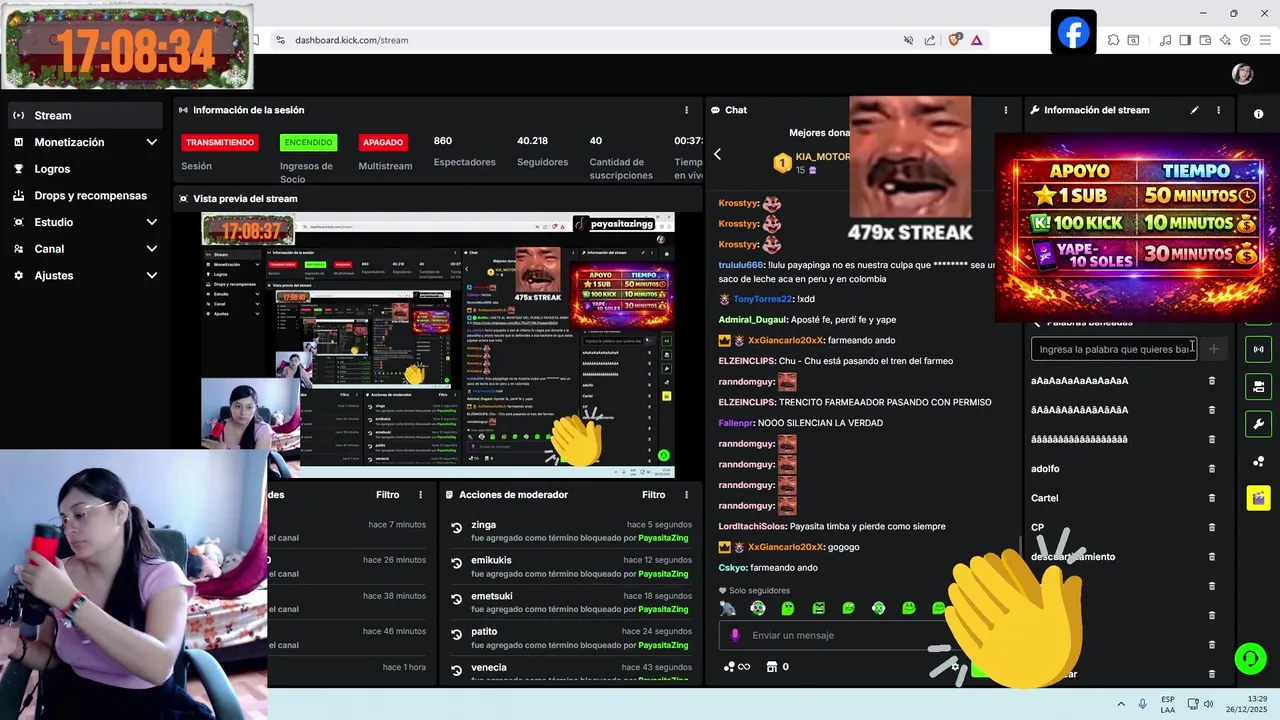Screen dimensions: 1280x720
Task: Open Filtro in Acciones de moderador panel
Action: (653, 495)
